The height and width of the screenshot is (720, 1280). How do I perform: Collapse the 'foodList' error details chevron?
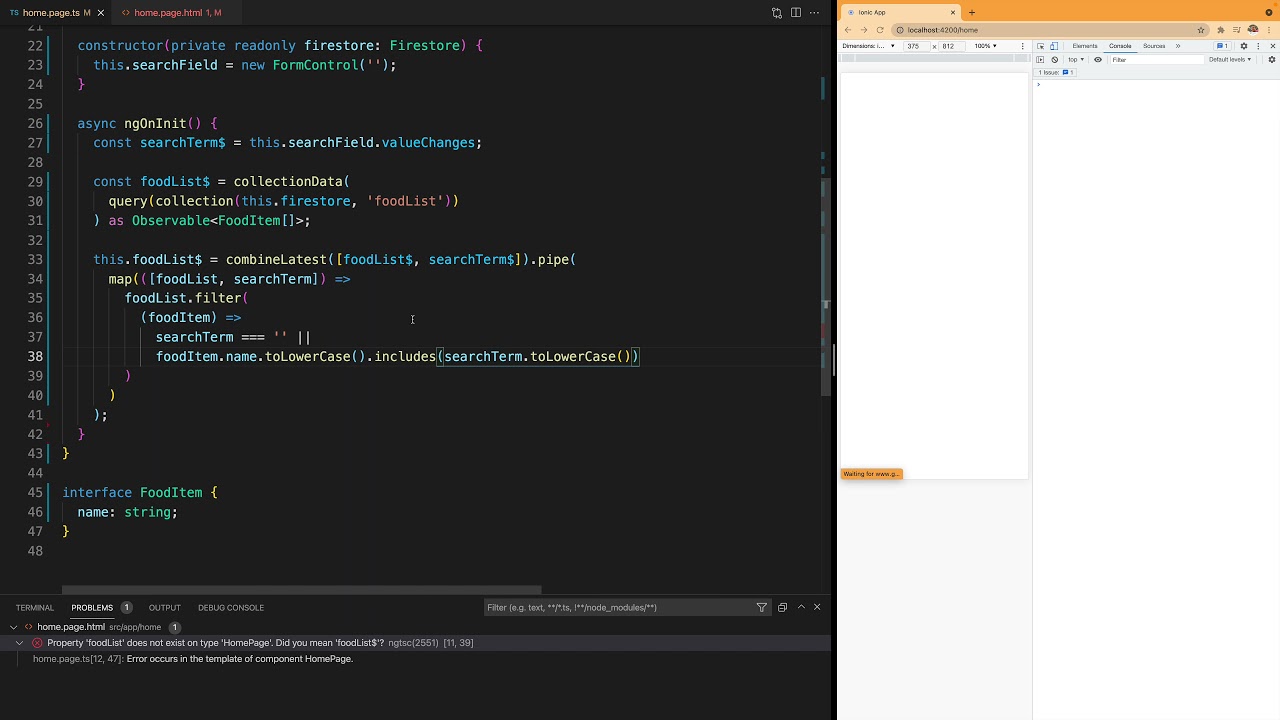[x=19, y=643]
